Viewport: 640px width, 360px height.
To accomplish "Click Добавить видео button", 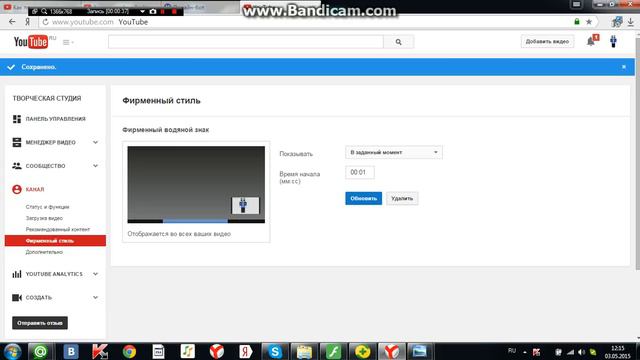I will tap(547, 42).
